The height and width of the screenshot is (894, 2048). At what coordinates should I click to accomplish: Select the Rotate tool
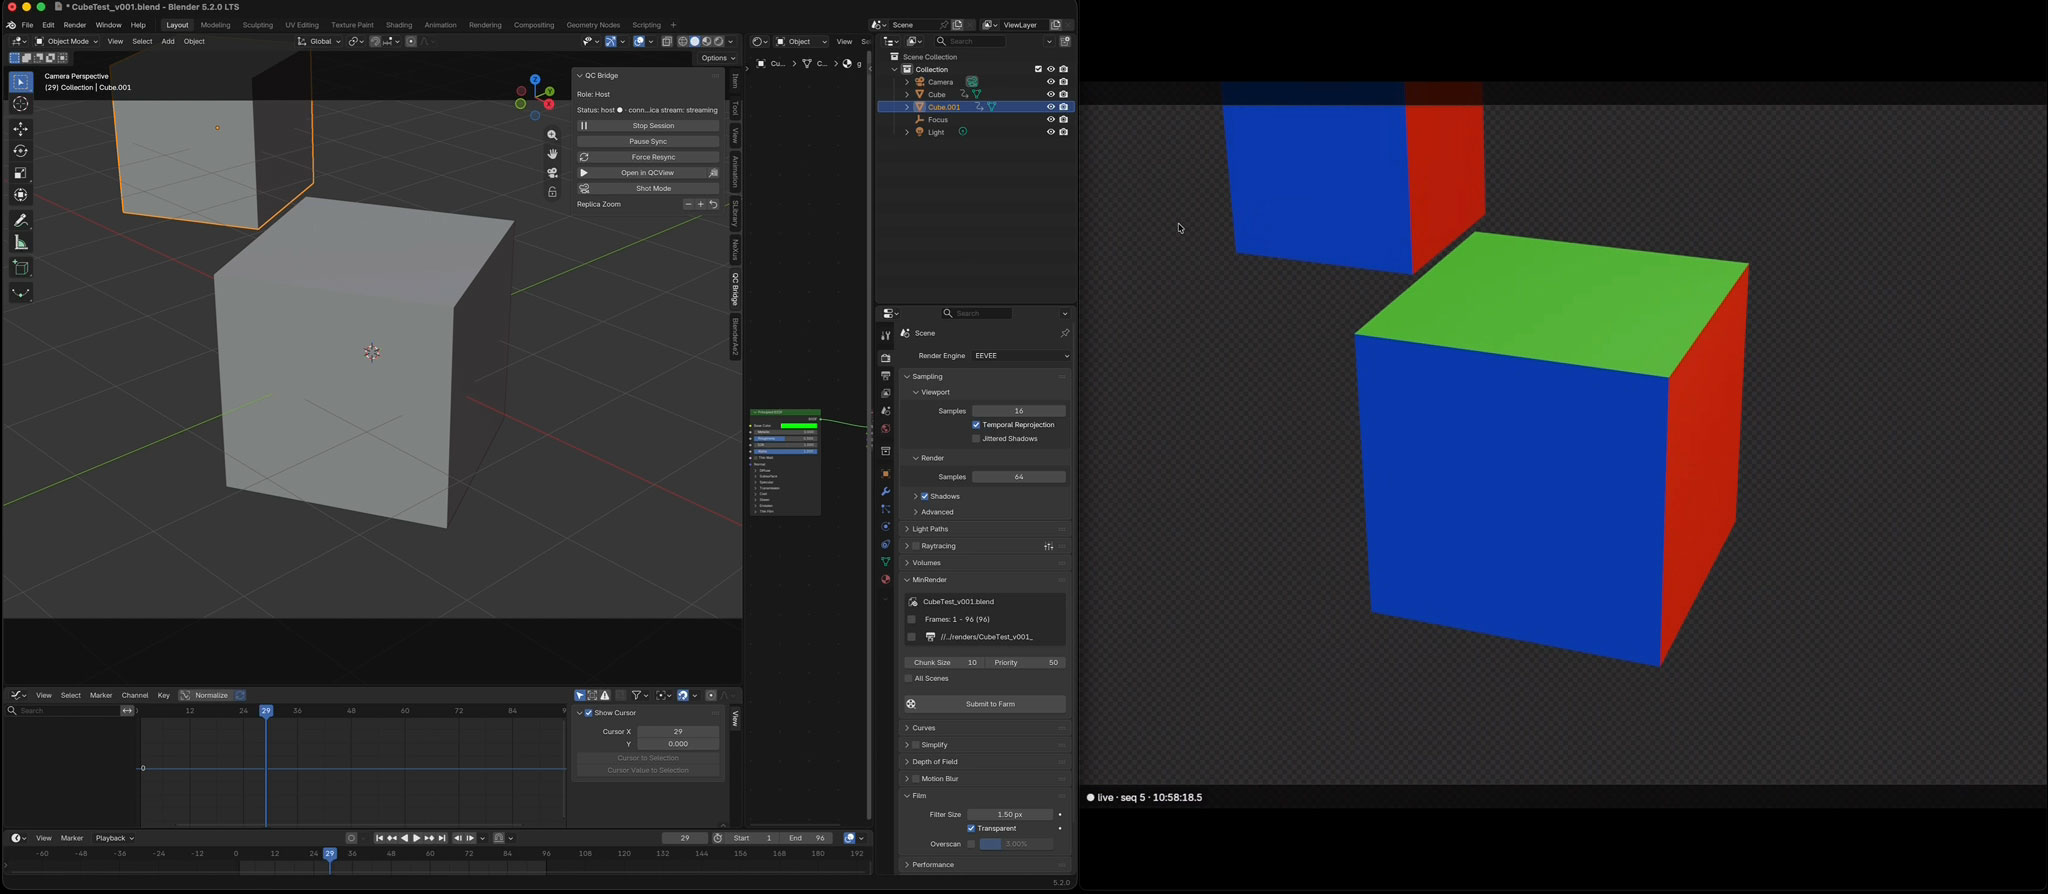(21, 151)
